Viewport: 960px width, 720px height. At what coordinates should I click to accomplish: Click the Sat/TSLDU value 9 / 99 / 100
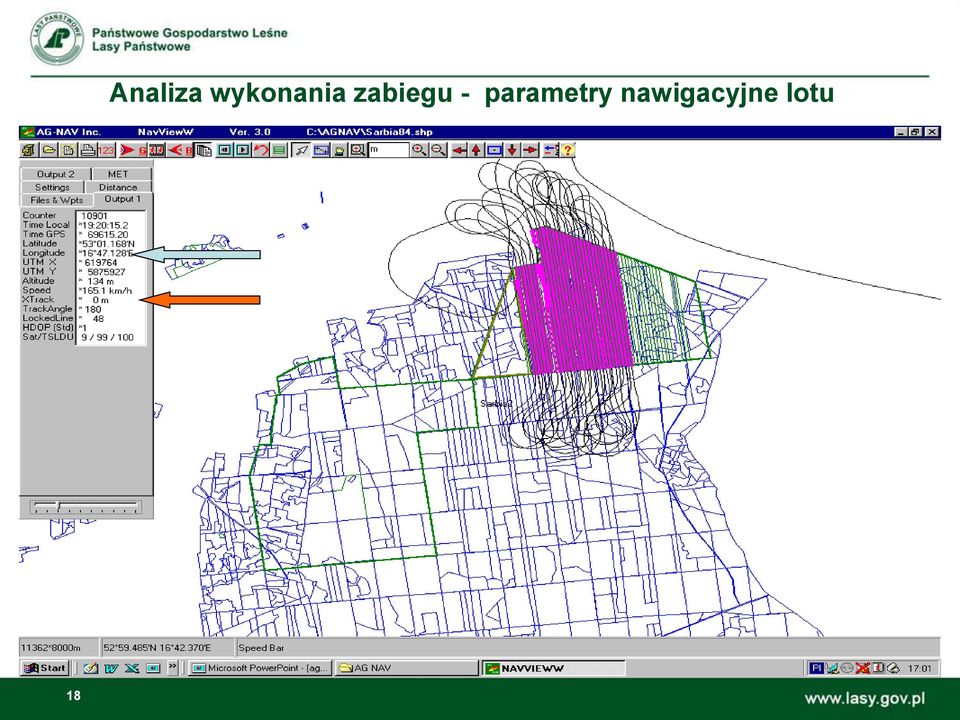click(x=107, y=337)
